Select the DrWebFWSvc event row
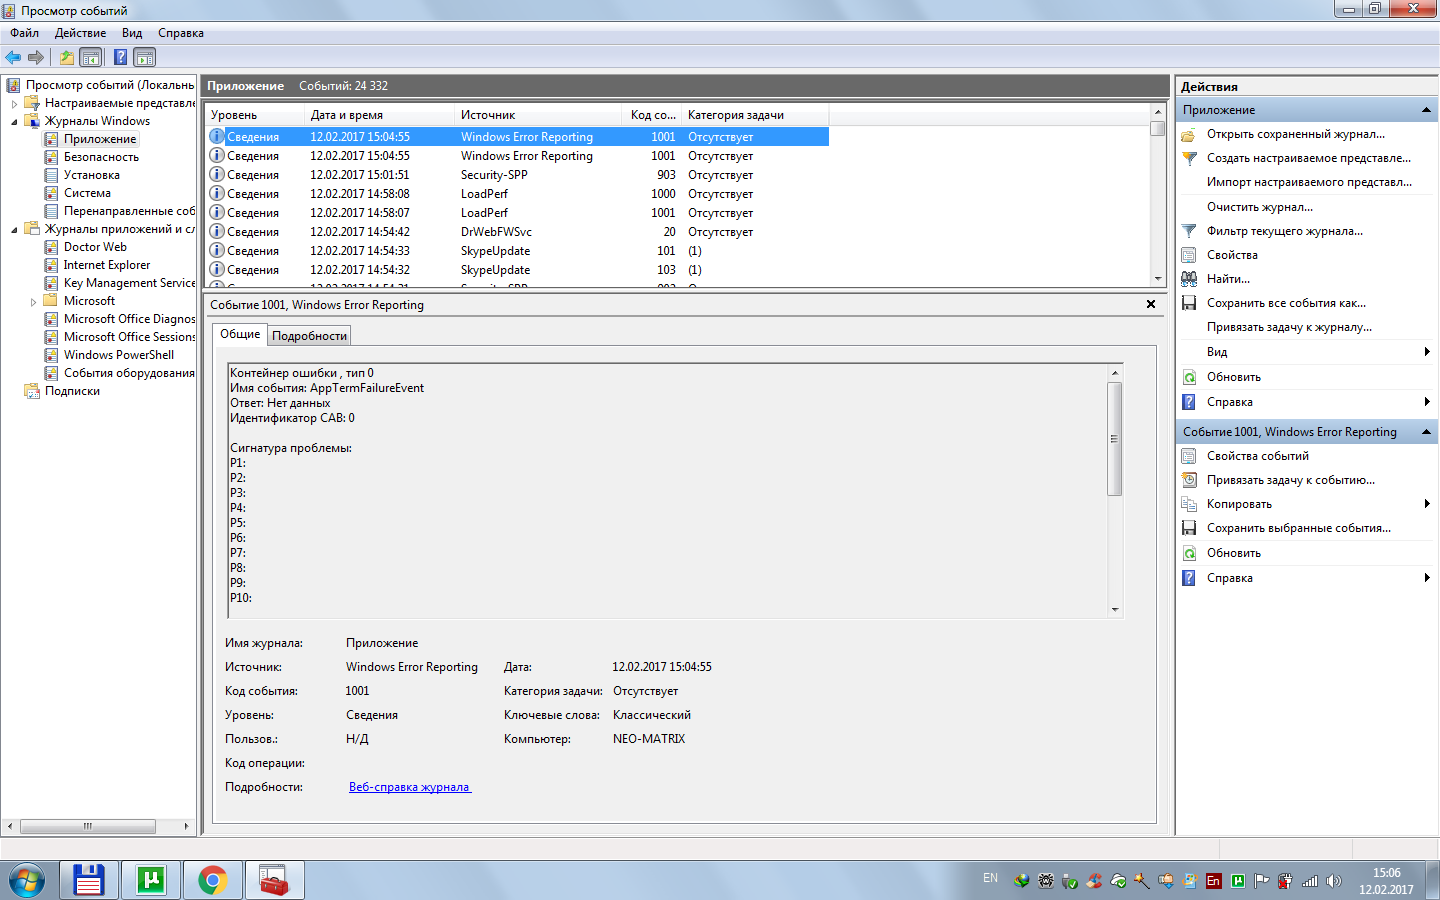The width and height of the screenshot is (1440, 900). 518,232
